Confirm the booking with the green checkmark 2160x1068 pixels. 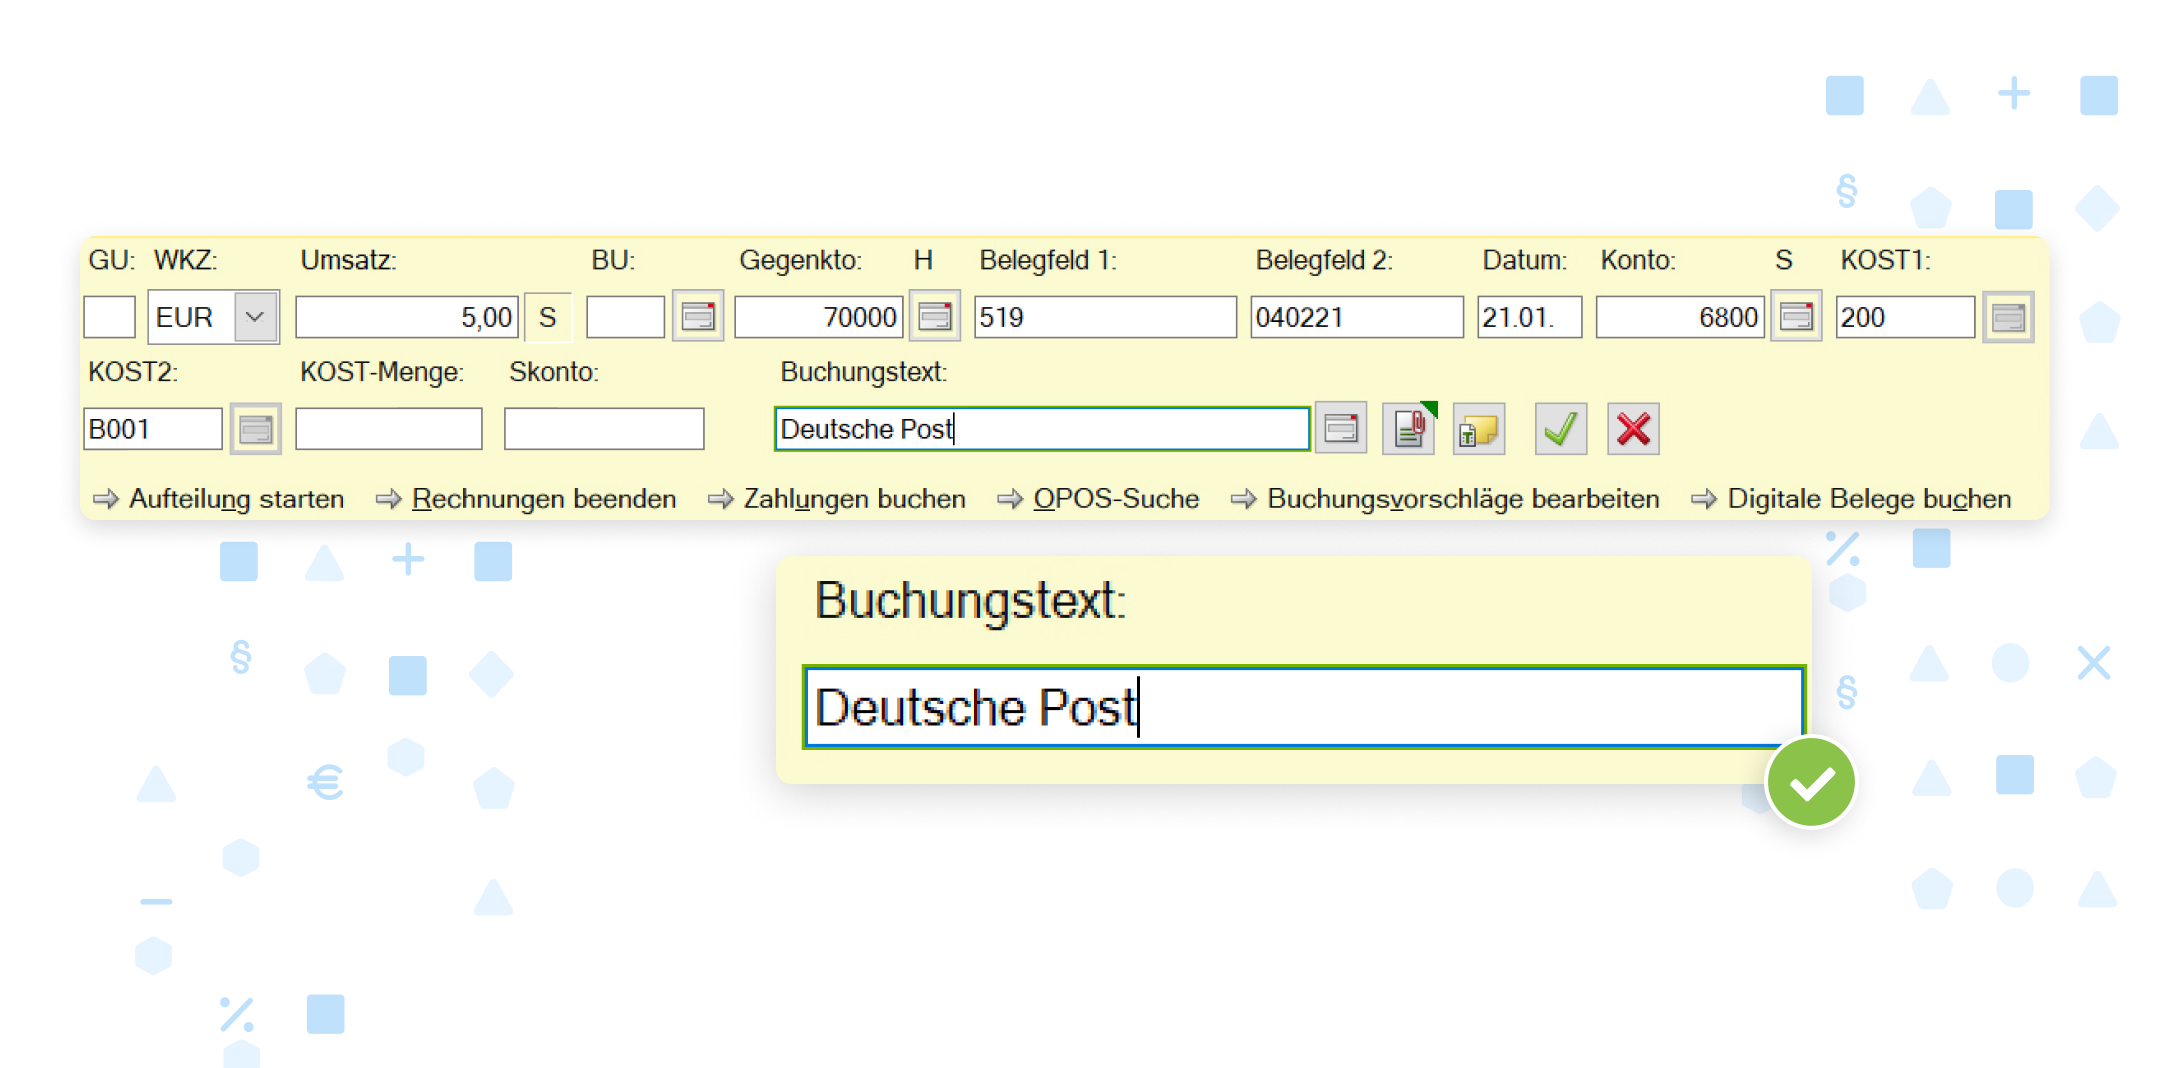click(1561, 429)
